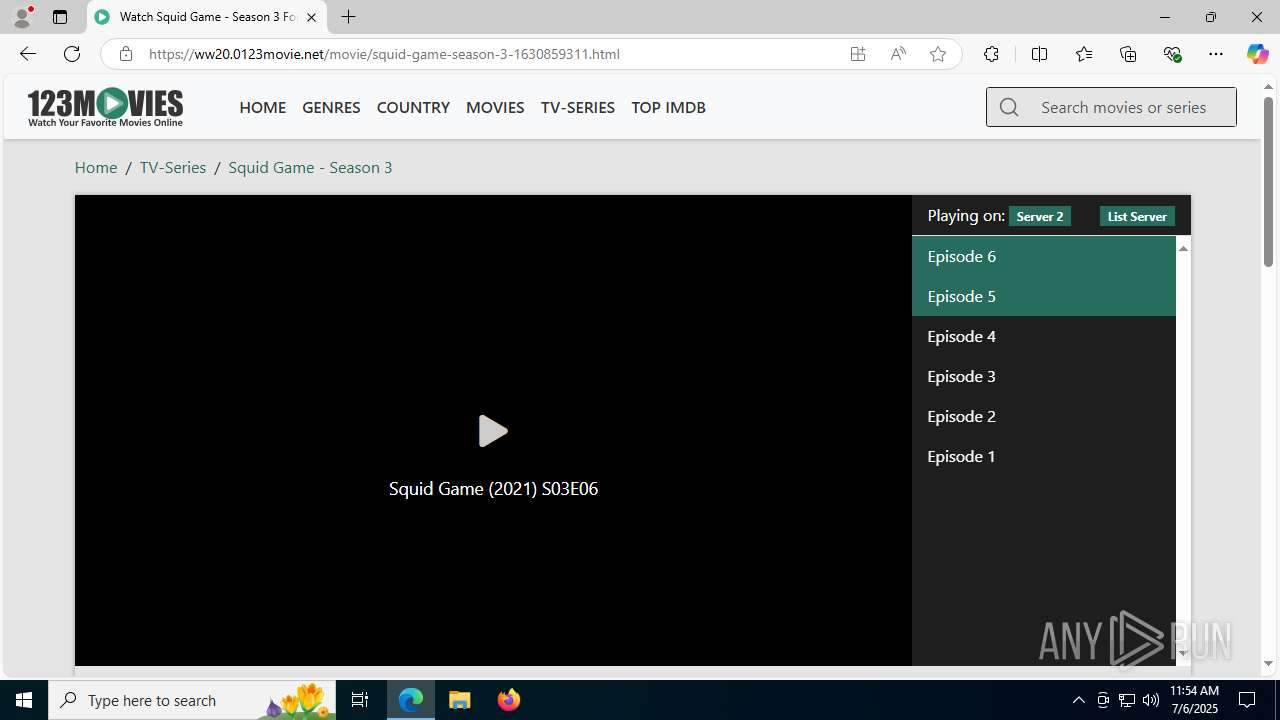Select Episode 3 in the list
The width and height of the screenshot is (1280, 720).
tap(1044, 376)
